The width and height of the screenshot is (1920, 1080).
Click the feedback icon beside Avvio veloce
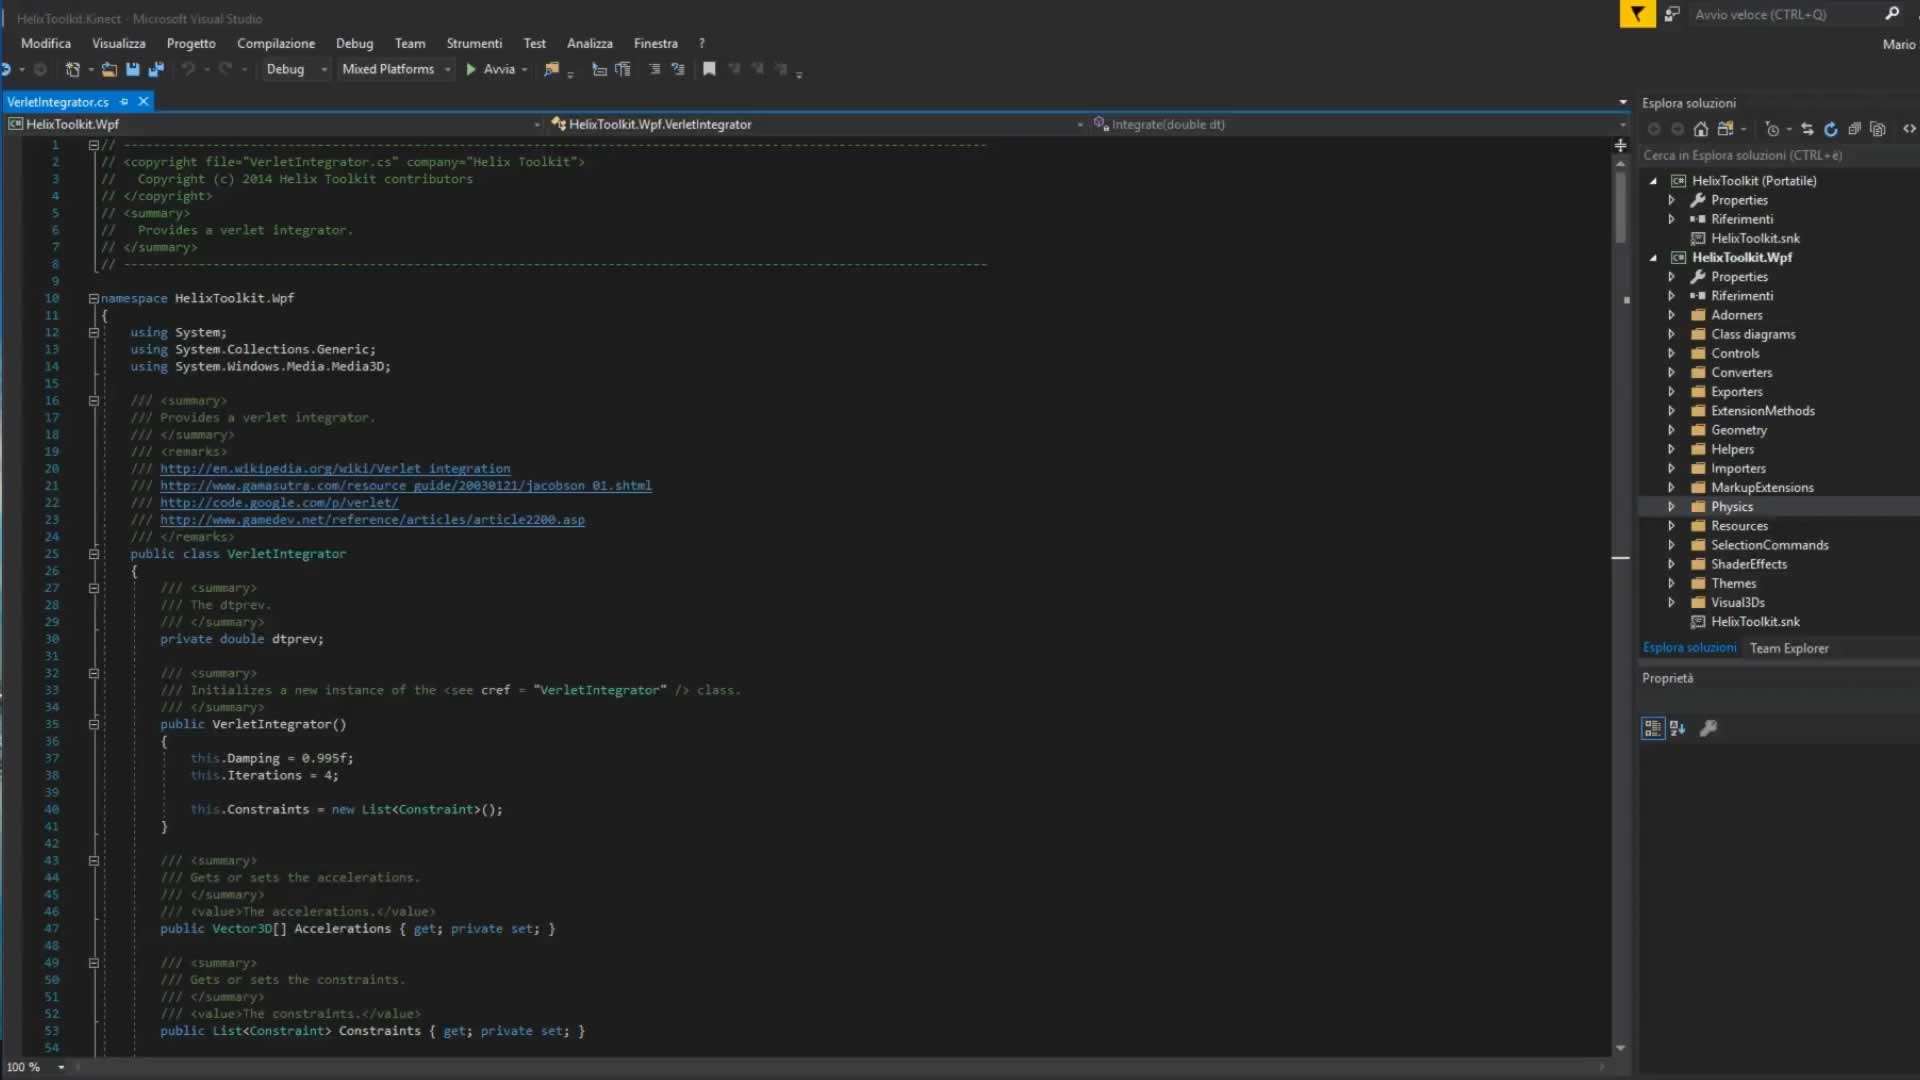[1672, 14]
